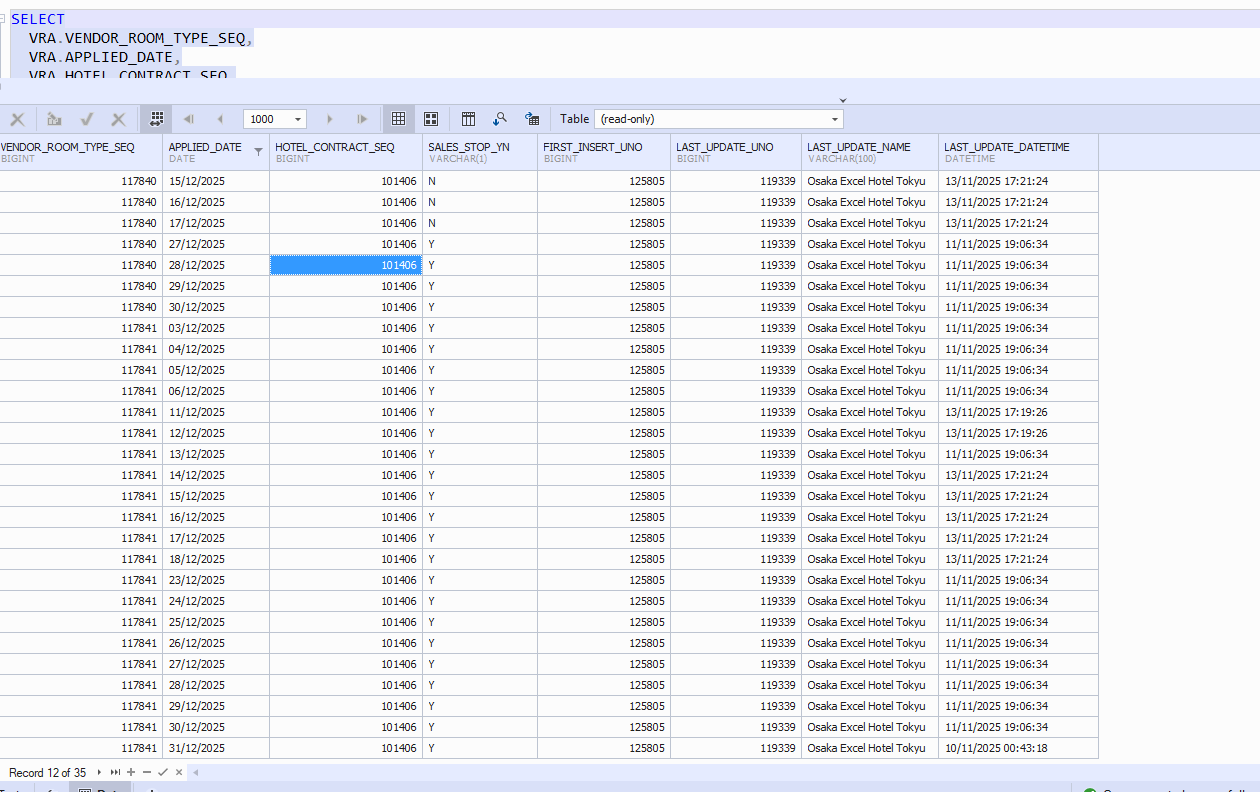Screen dimensions: 1260x792
Task: Open filter dropdown on APPLIED_DATE column
Action: click(x=259, y=152)
